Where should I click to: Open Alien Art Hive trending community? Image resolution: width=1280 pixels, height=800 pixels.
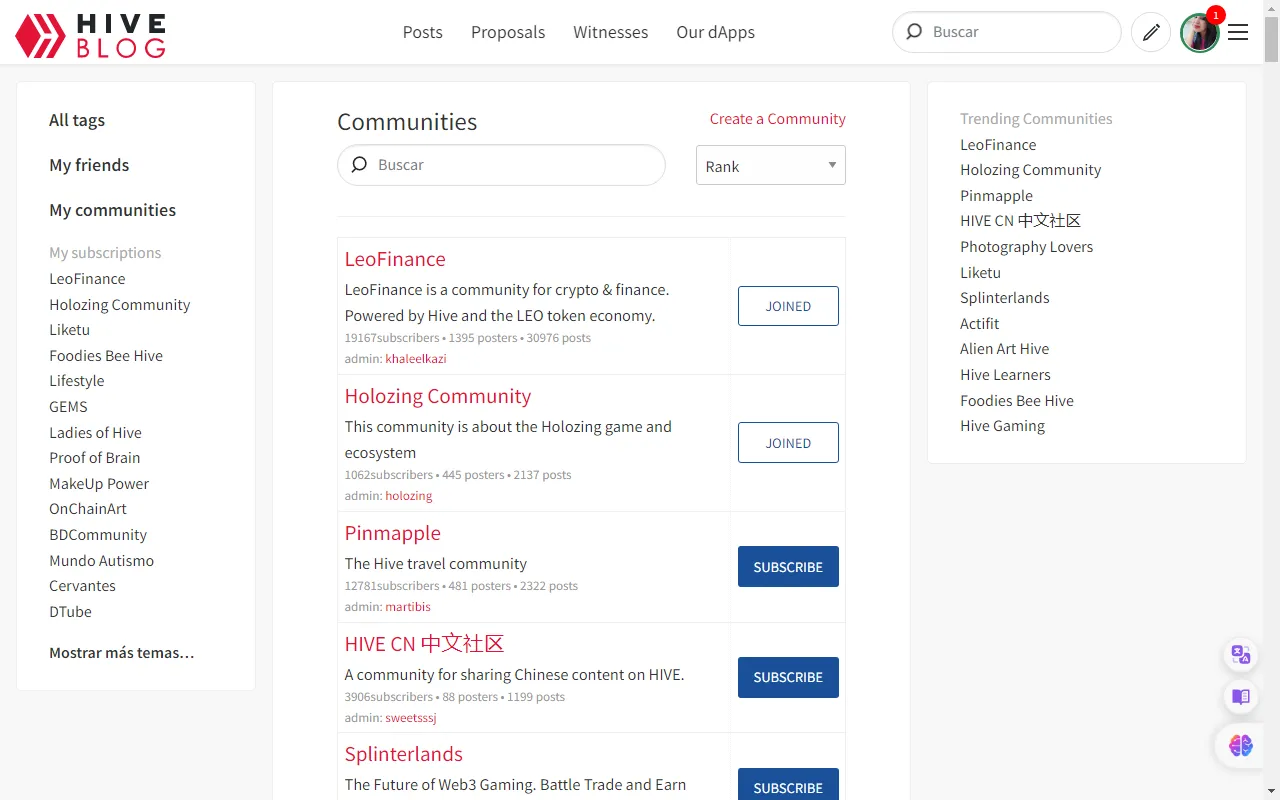(x=1005, y=349)
